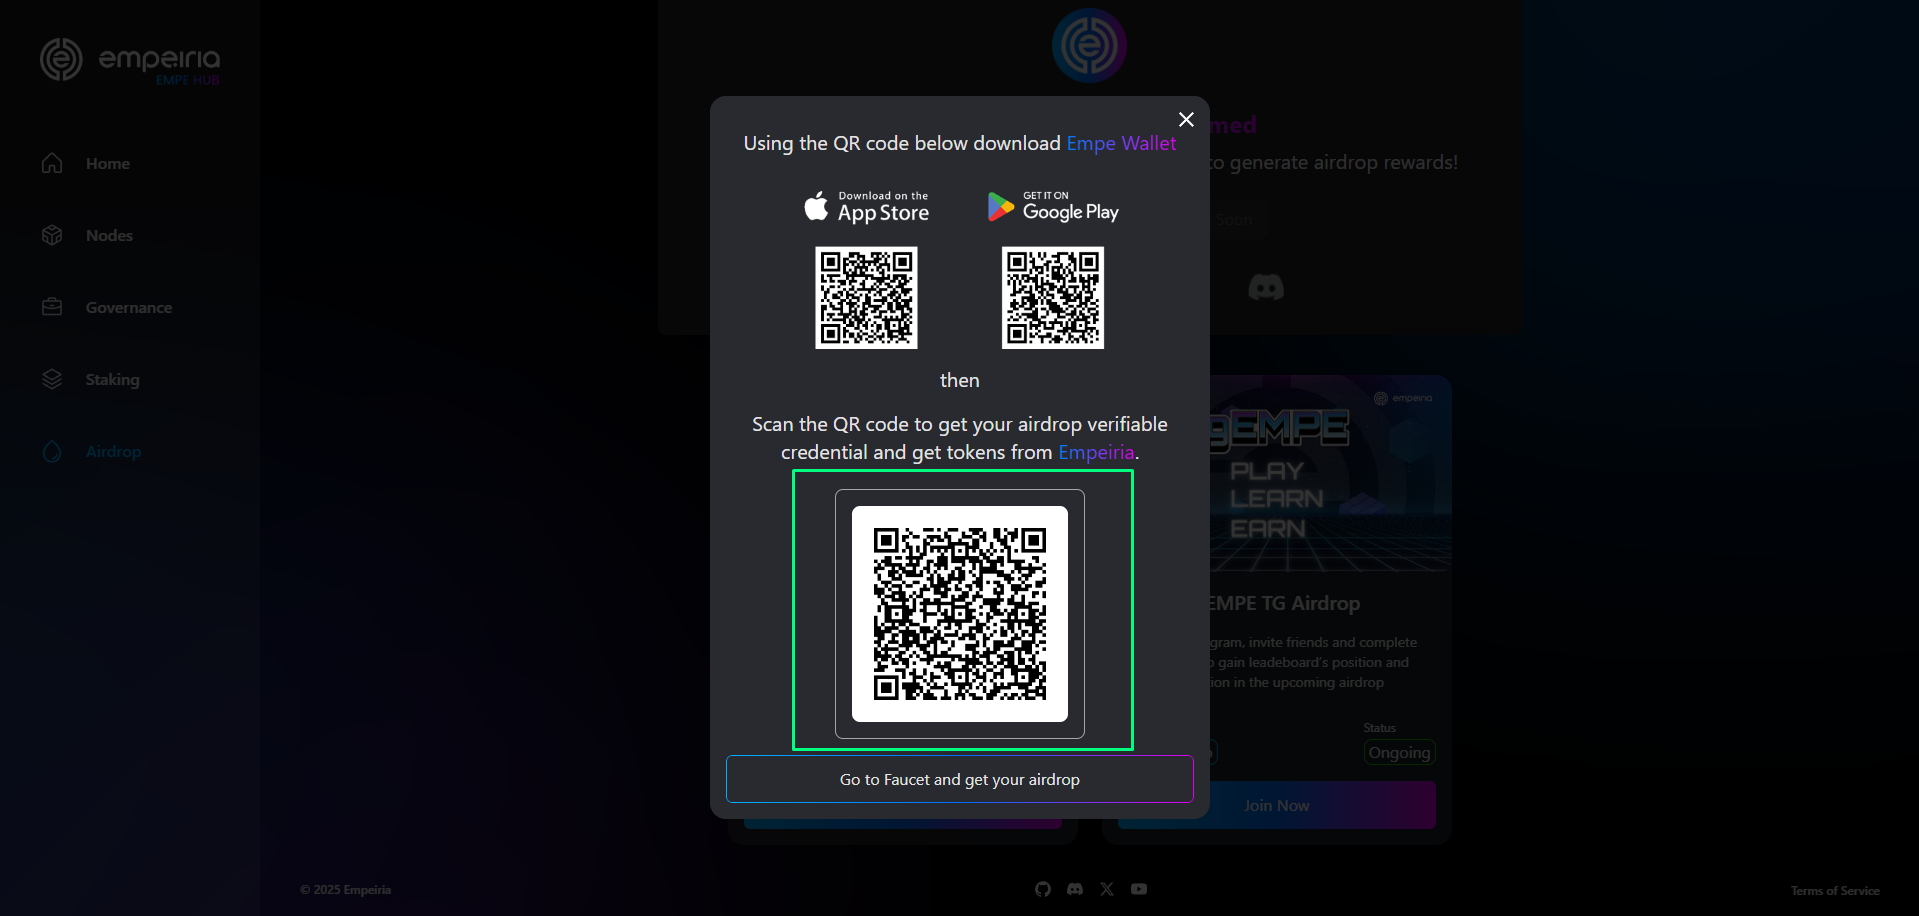This screenshot has height=916, width=1919.
Task: Close the Empe Wallet download dialog
Action: pyautogui.click(x=1186, y=120)
